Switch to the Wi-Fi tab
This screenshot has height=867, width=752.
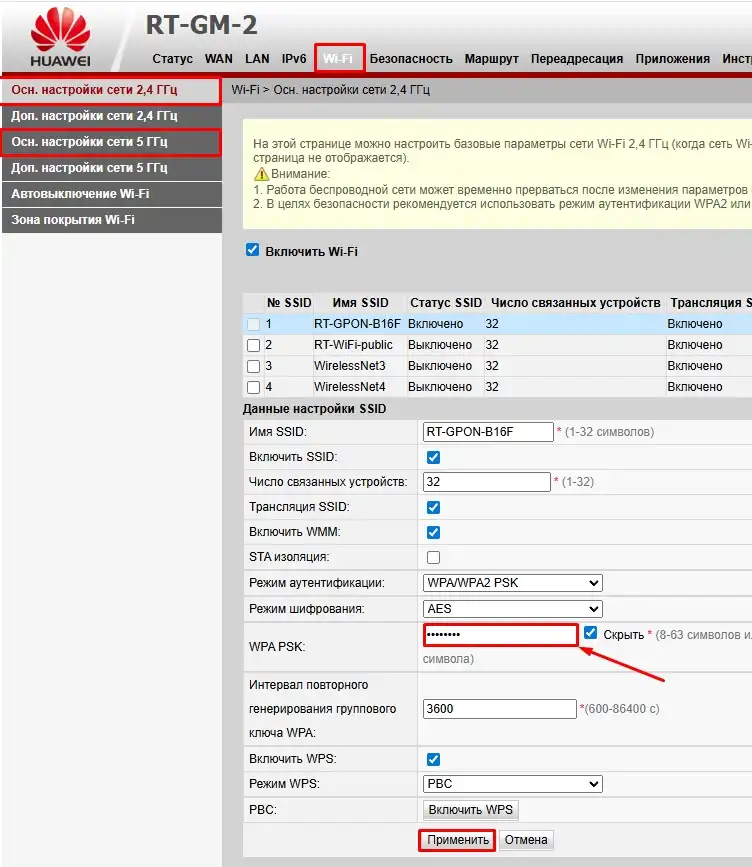338,59
